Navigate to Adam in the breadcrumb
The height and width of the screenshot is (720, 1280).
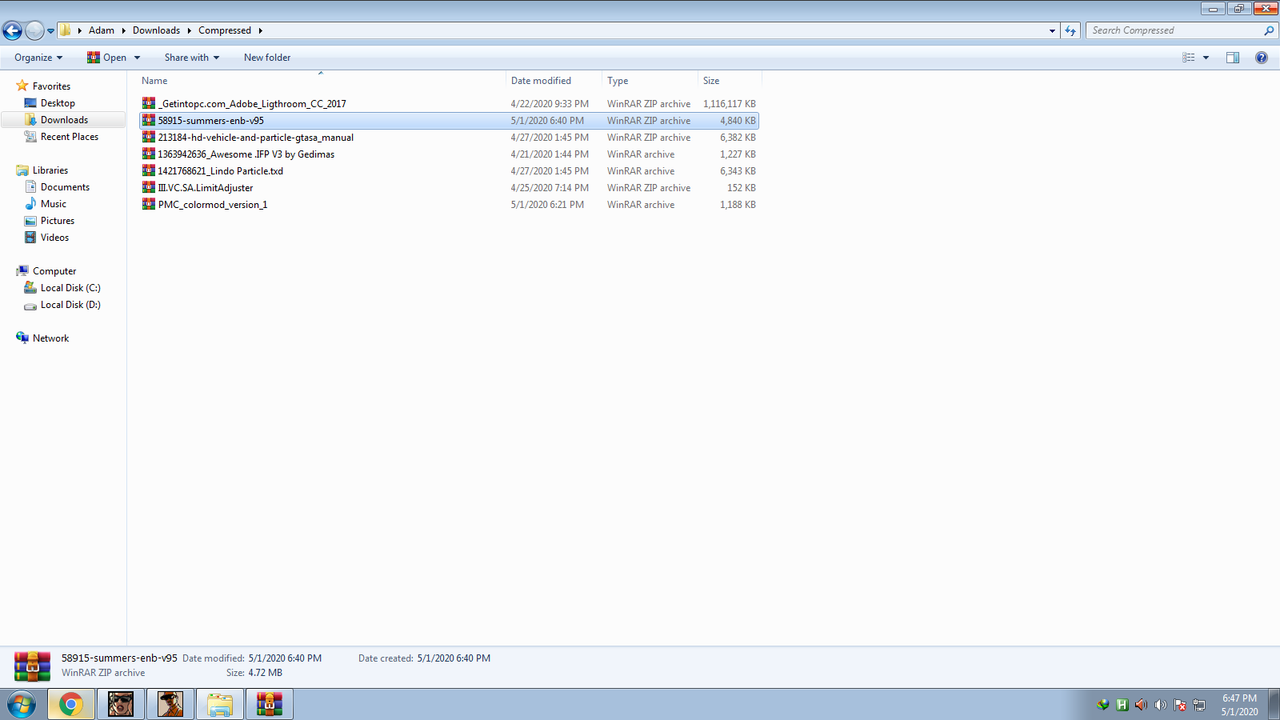click(x=101, y=31)
